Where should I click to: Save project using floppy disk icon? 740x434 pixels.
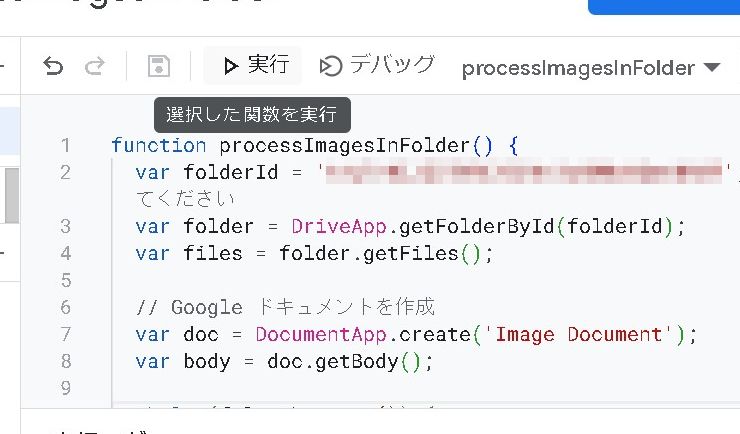tap(158, 67)
